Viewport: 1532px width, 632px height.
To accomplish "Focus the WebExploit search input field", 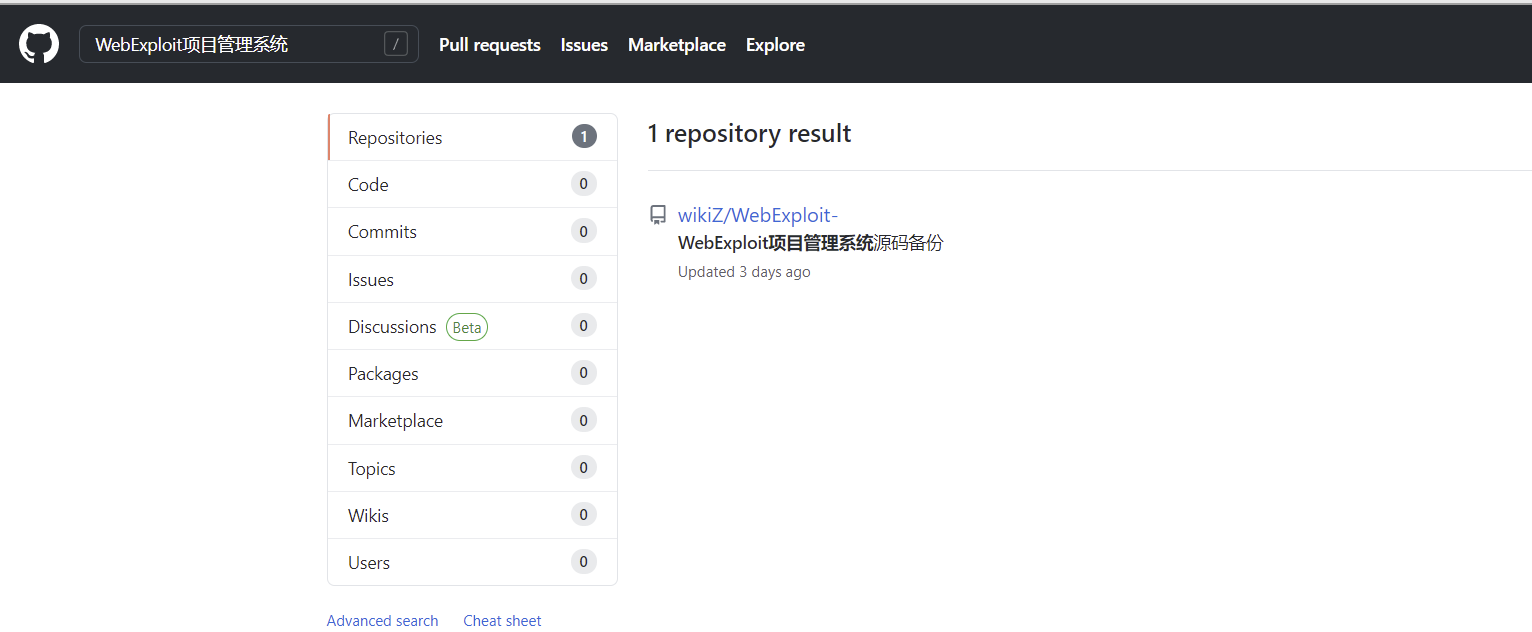I will (230, 44).
